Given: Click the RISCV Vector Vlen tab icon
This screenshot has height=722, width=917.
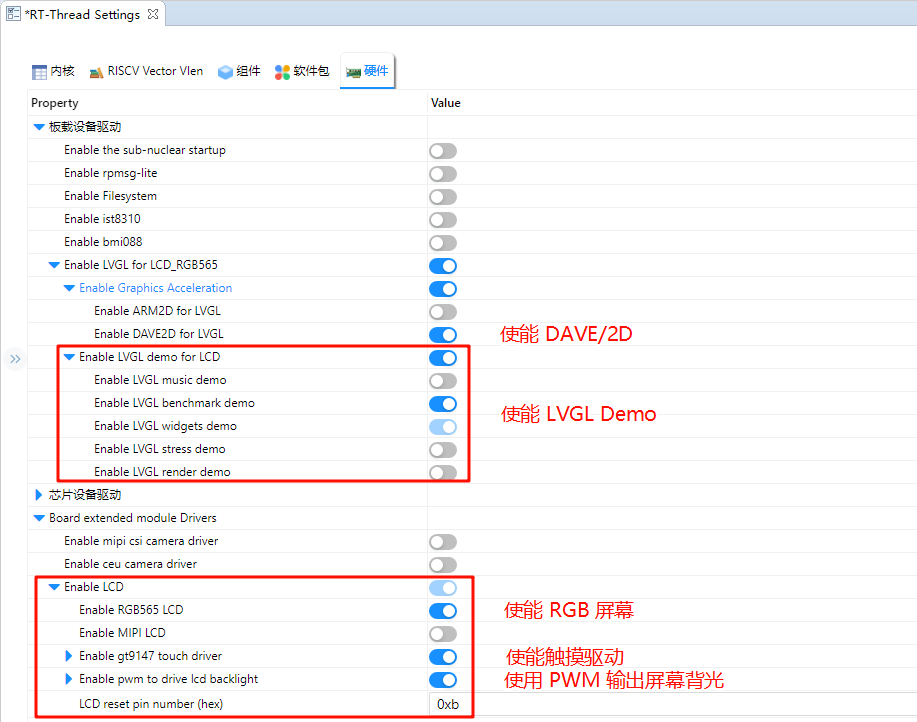Looking at the screenshot, I should (x=96, y=72).
